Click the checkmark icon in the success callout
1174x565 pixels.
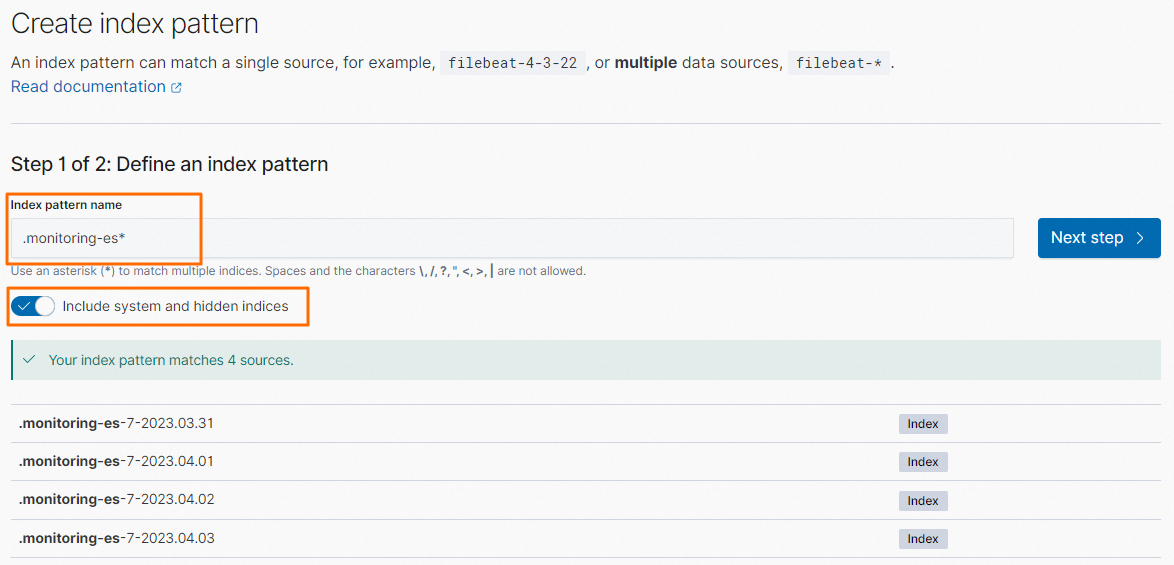tap(29, 360)
